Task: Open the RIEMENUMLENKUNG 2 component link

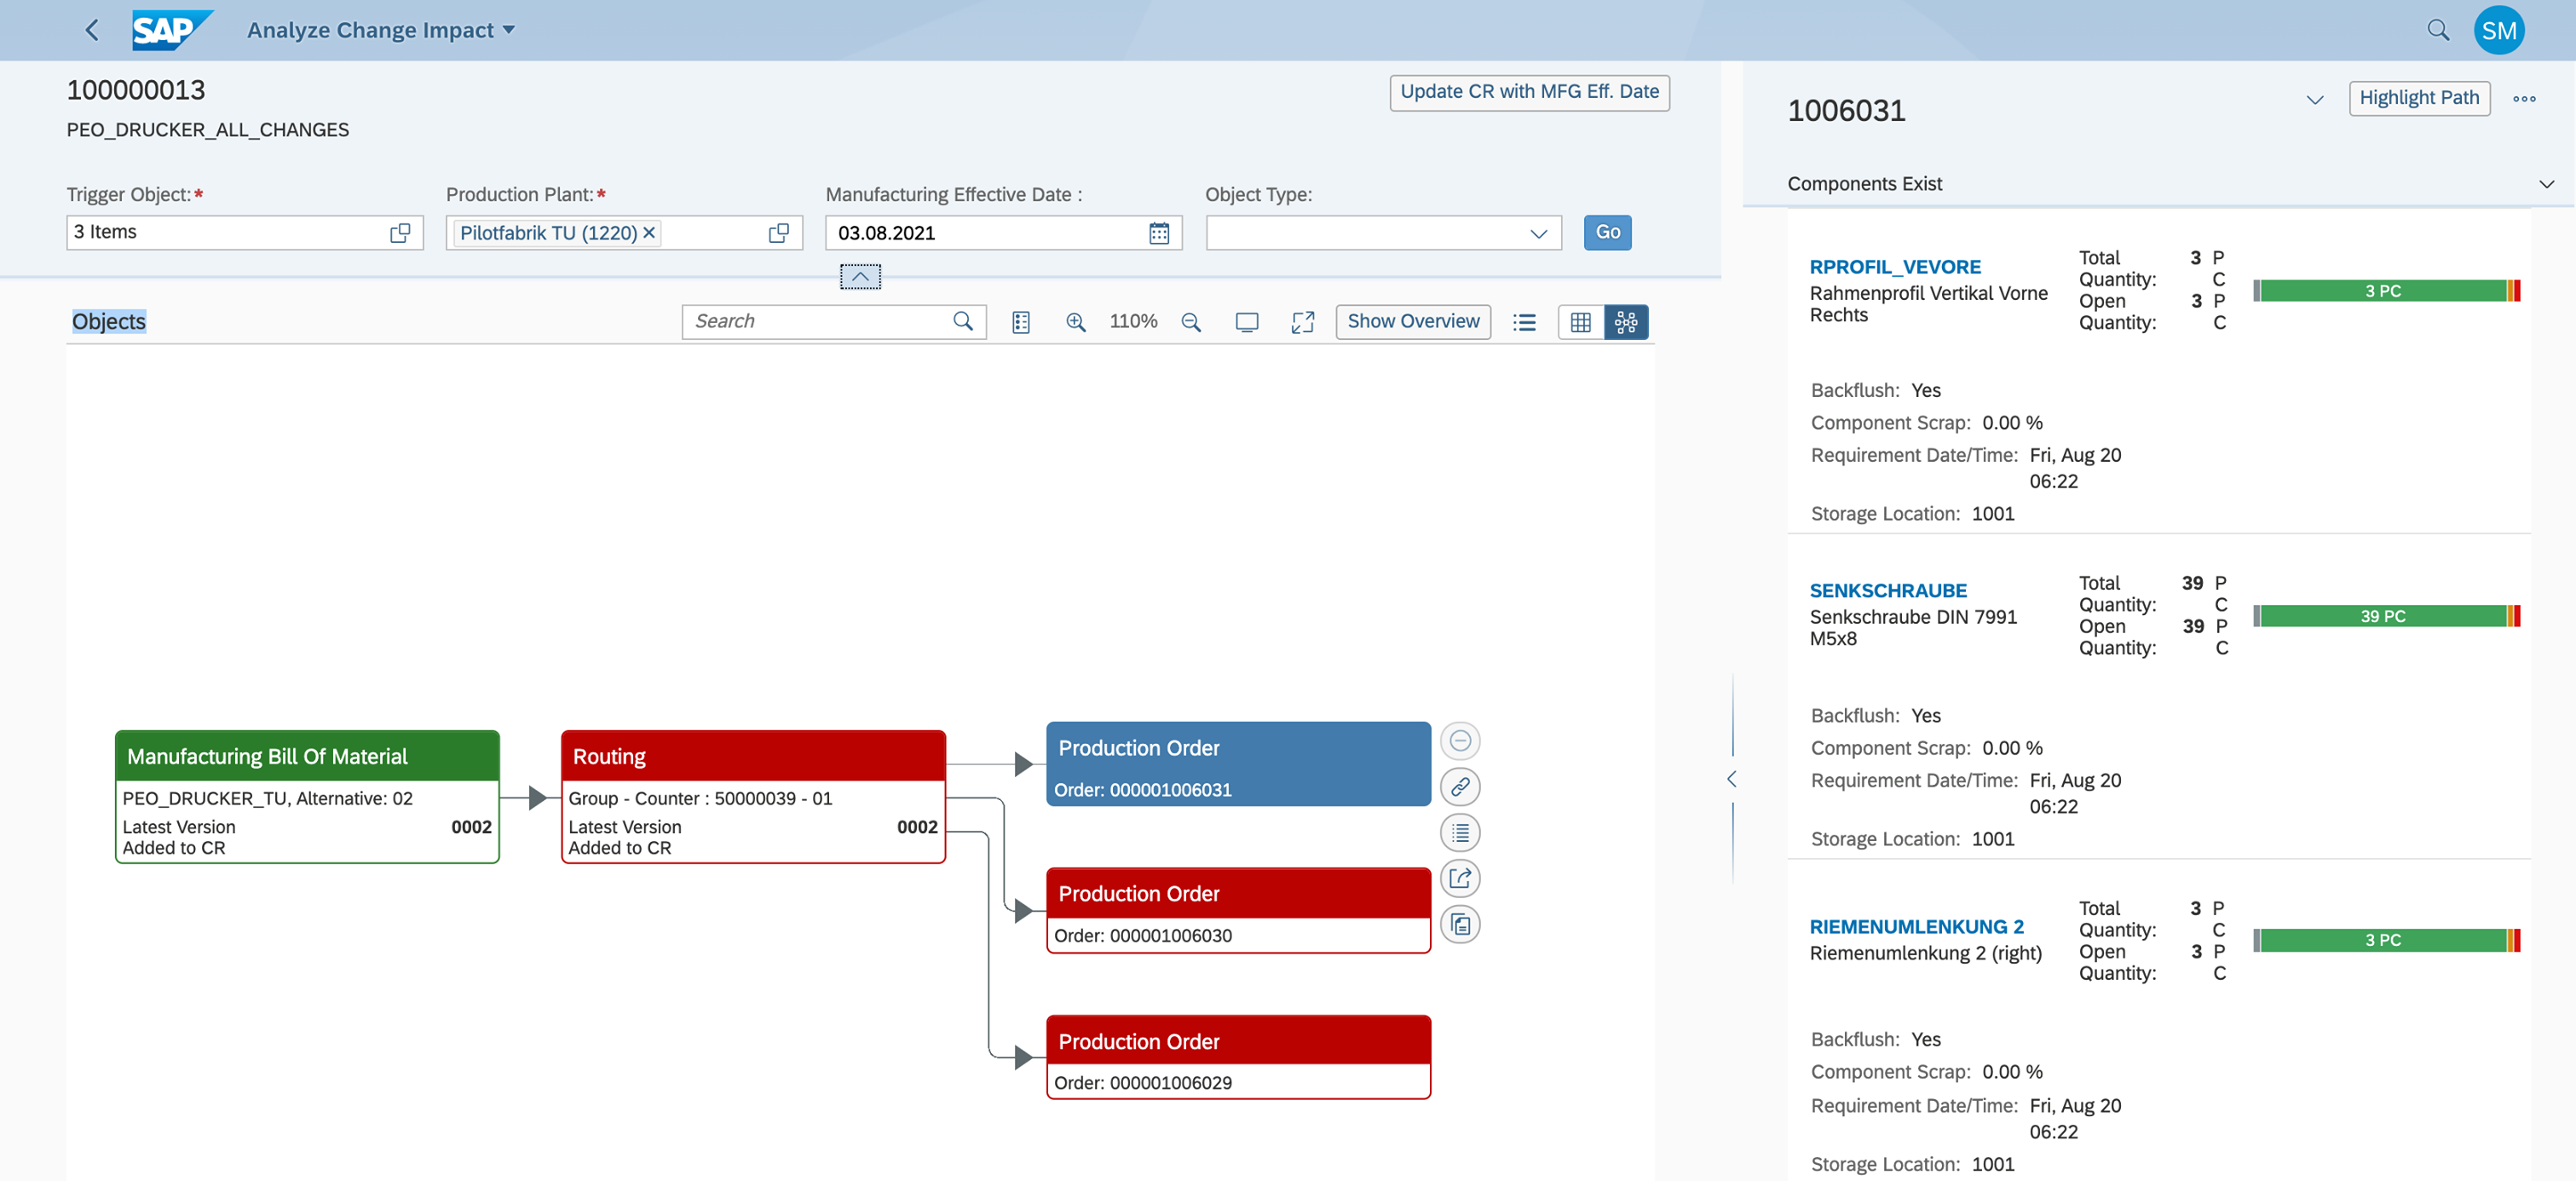Action: pos(1916,926)
